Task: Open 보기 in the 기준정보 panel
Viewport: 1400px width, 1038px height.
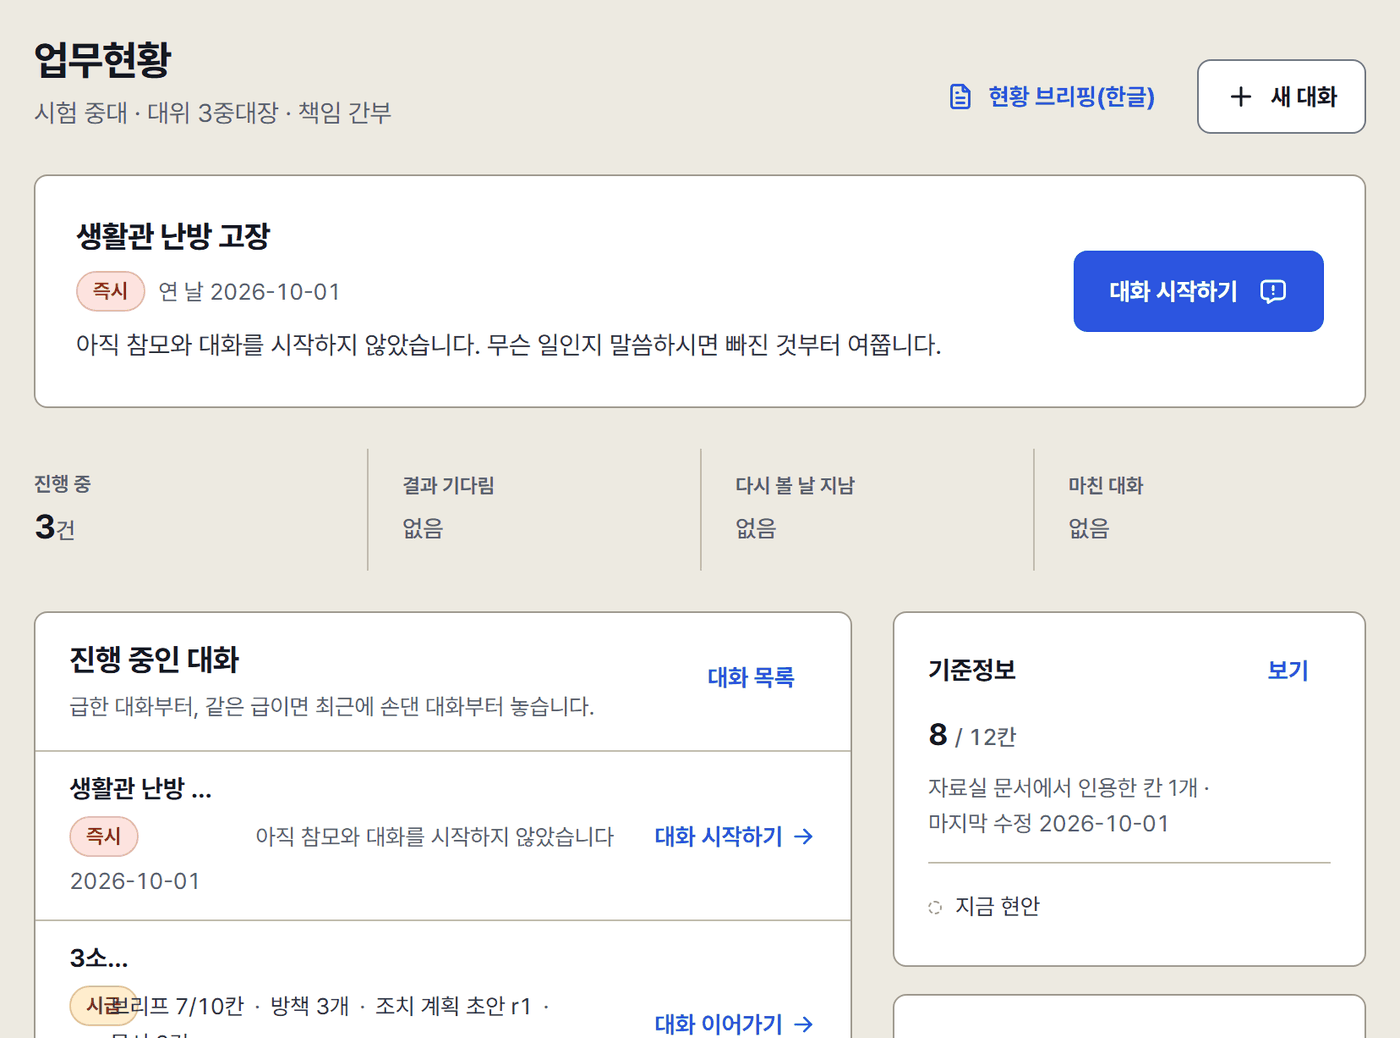Action: (1288, 670)
